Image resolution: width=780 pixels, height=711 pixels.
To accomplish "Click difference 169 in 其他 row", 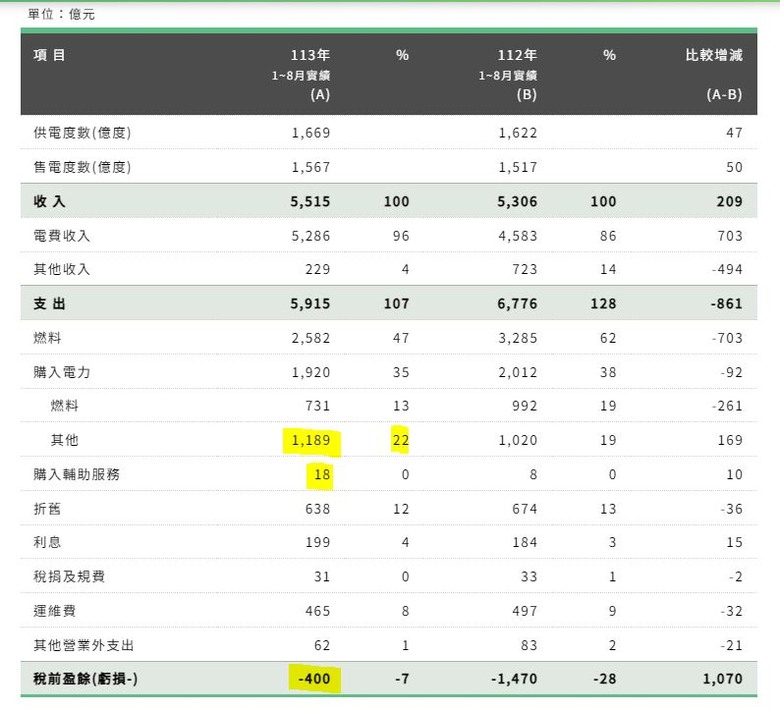I will tap(730, 440).
